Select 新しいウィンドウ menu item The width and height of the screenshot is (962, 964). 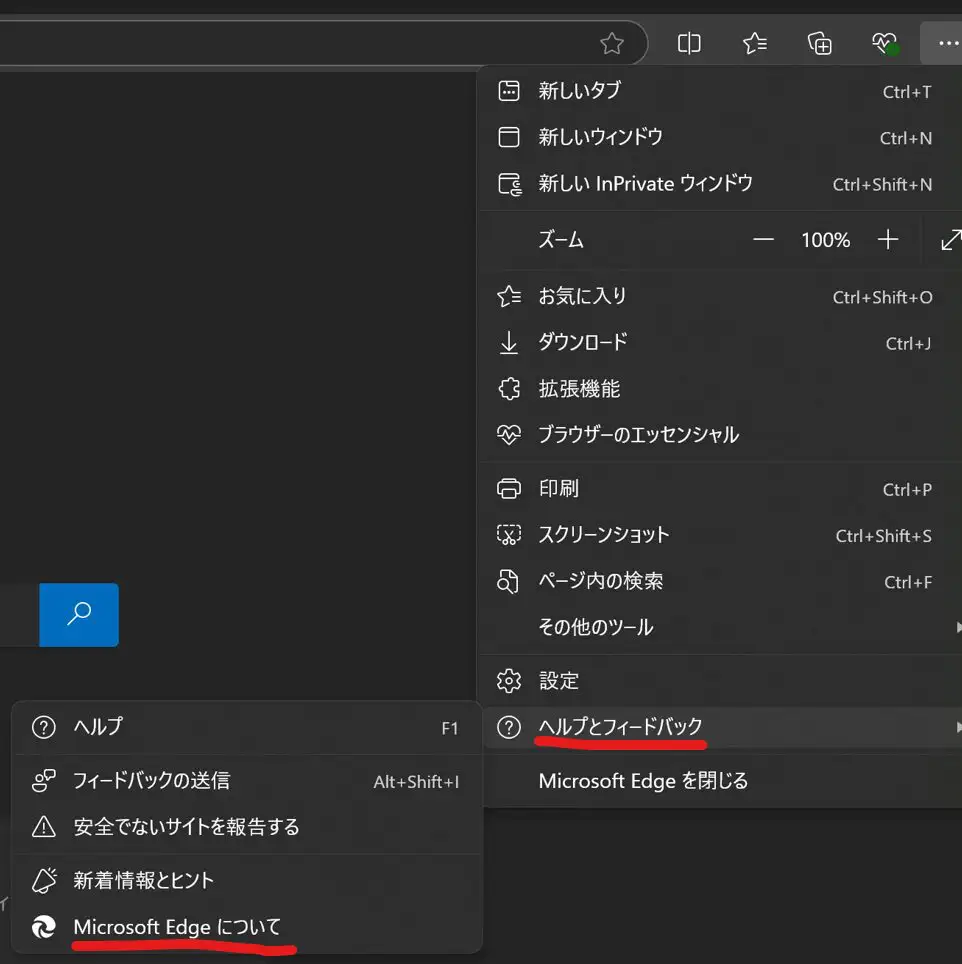click(719, 137)
